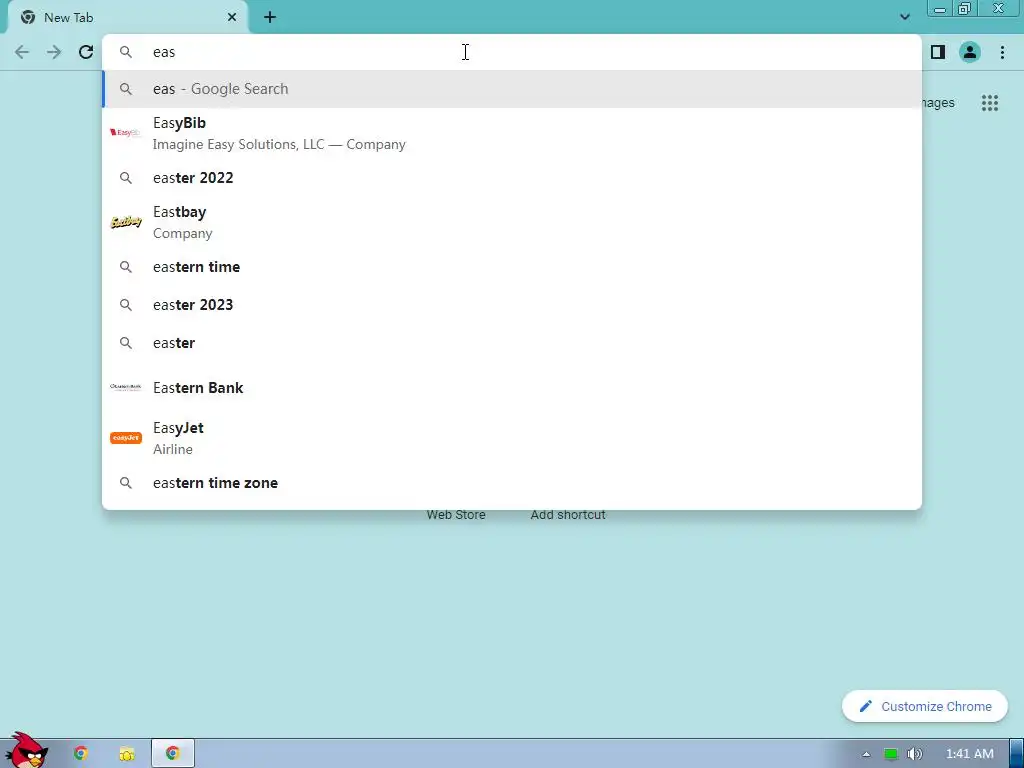
Task: Open Customize Chrome
Action: (x=925, y=706)
